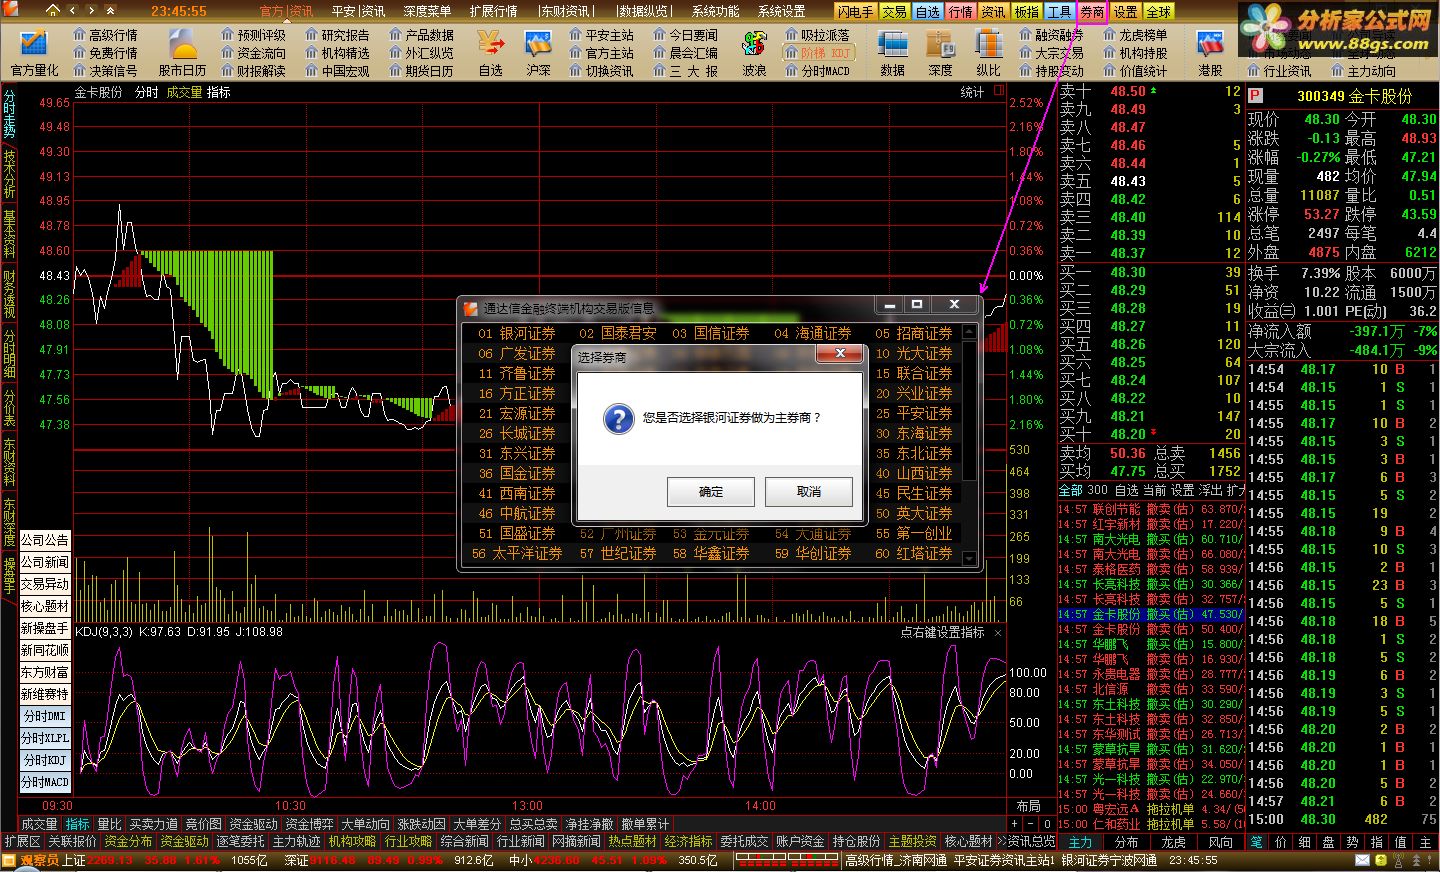The height and width of the screenshot is (872, 1440).
Task: Collapse toolbar with the double-up arrow icon
Action: point(108,11)
